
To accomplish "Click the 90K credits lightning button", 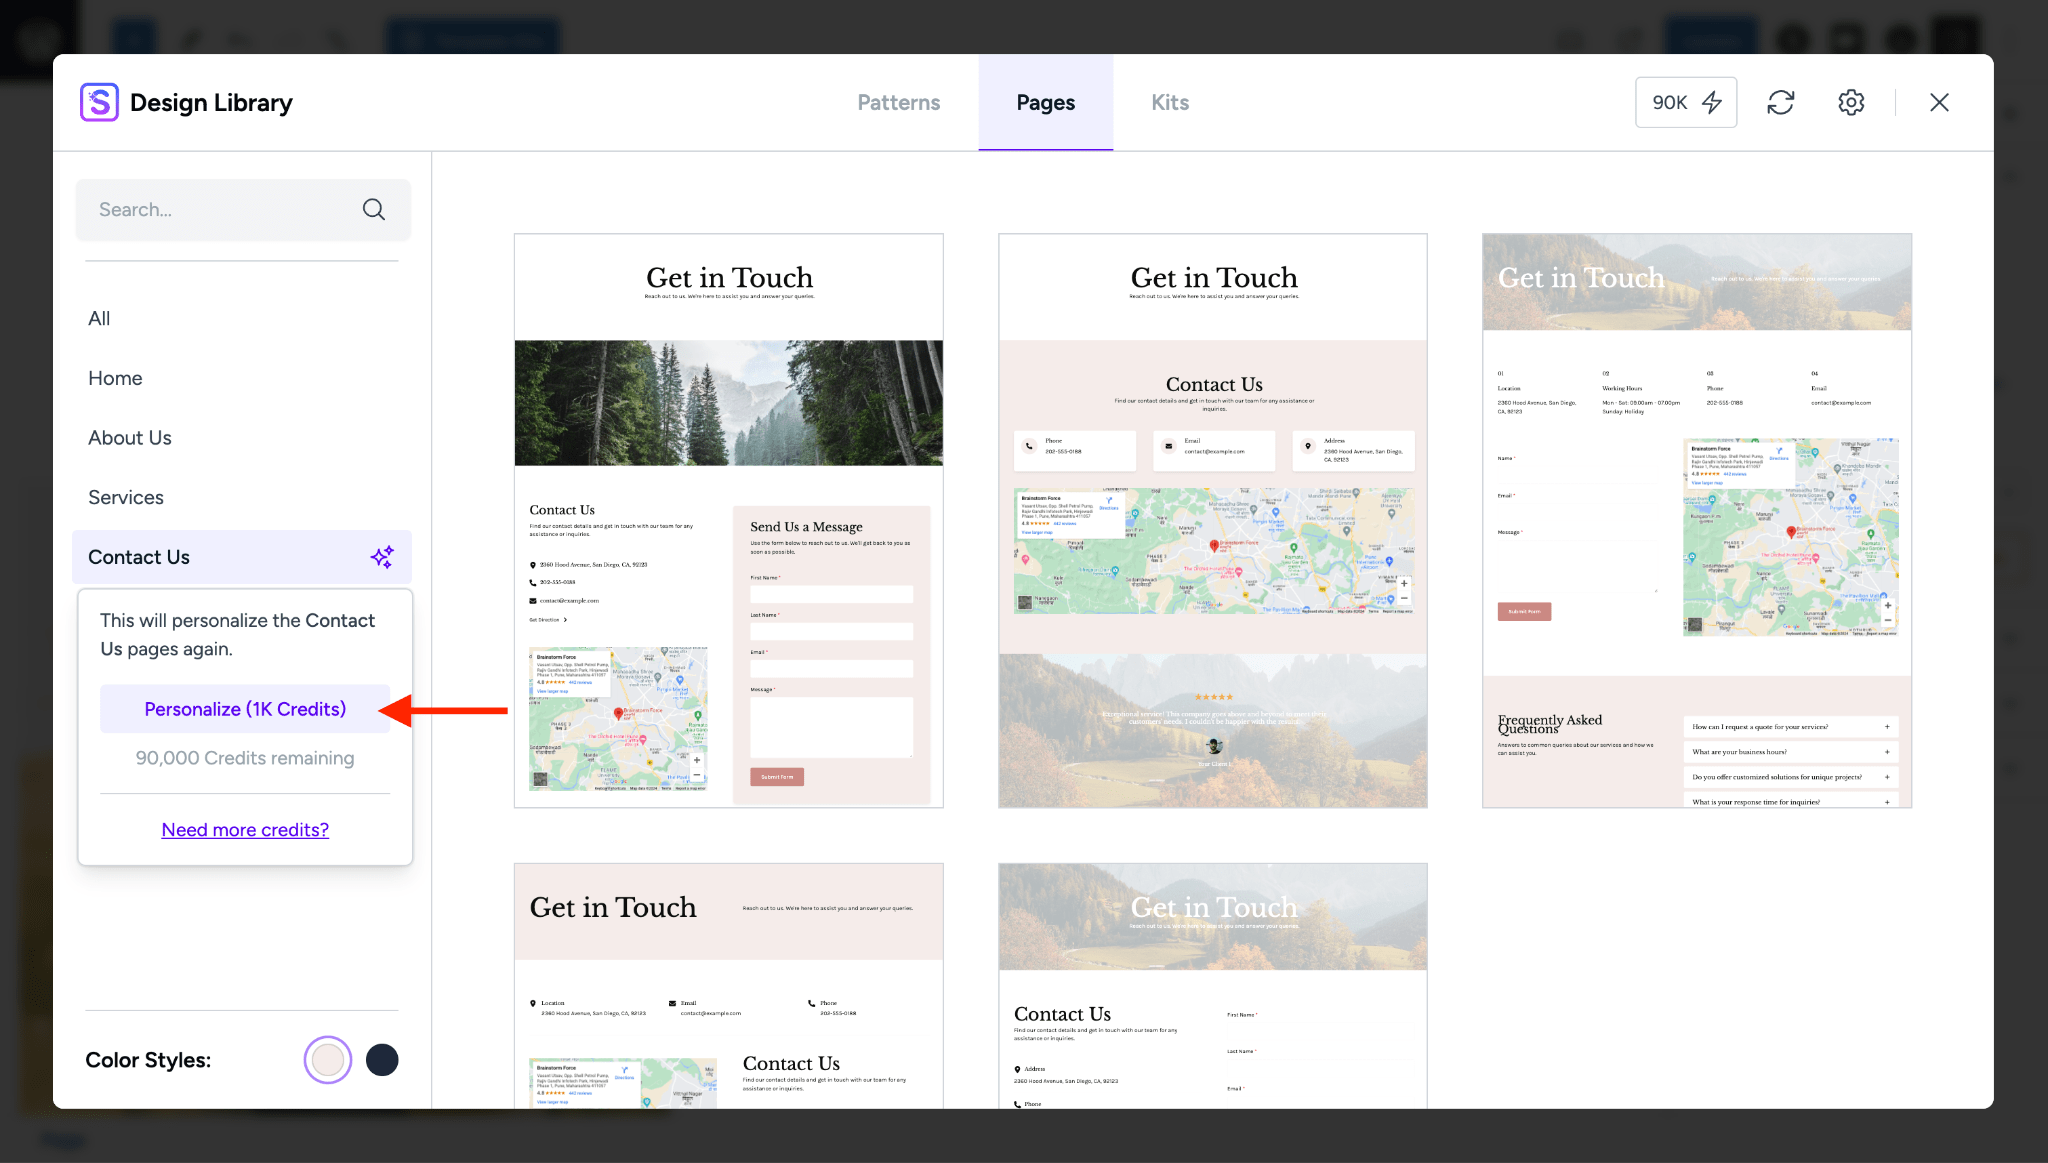I will pyautogui.click(x=1686, y=102).
